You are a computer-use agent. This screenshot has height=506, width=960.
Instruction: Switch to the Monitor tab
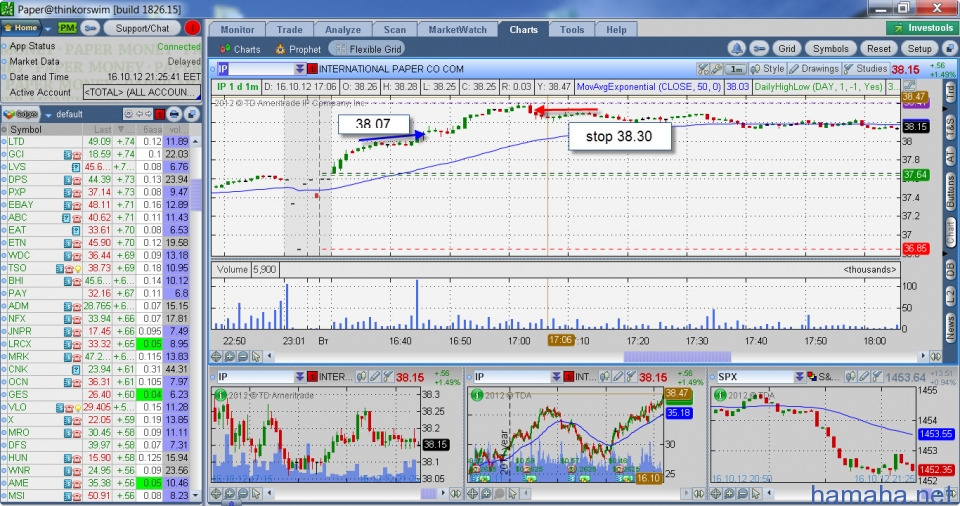coord(238,29)
